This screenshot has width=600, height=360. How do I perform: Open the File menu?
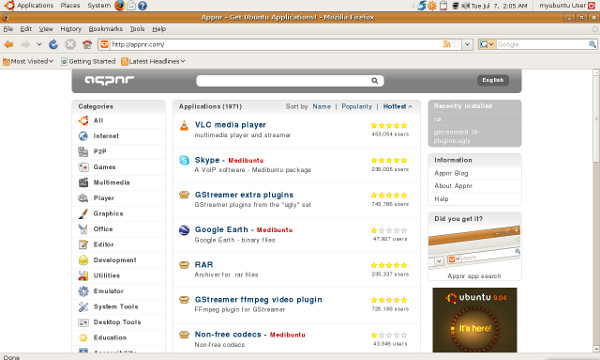click(x=8, y=29)
